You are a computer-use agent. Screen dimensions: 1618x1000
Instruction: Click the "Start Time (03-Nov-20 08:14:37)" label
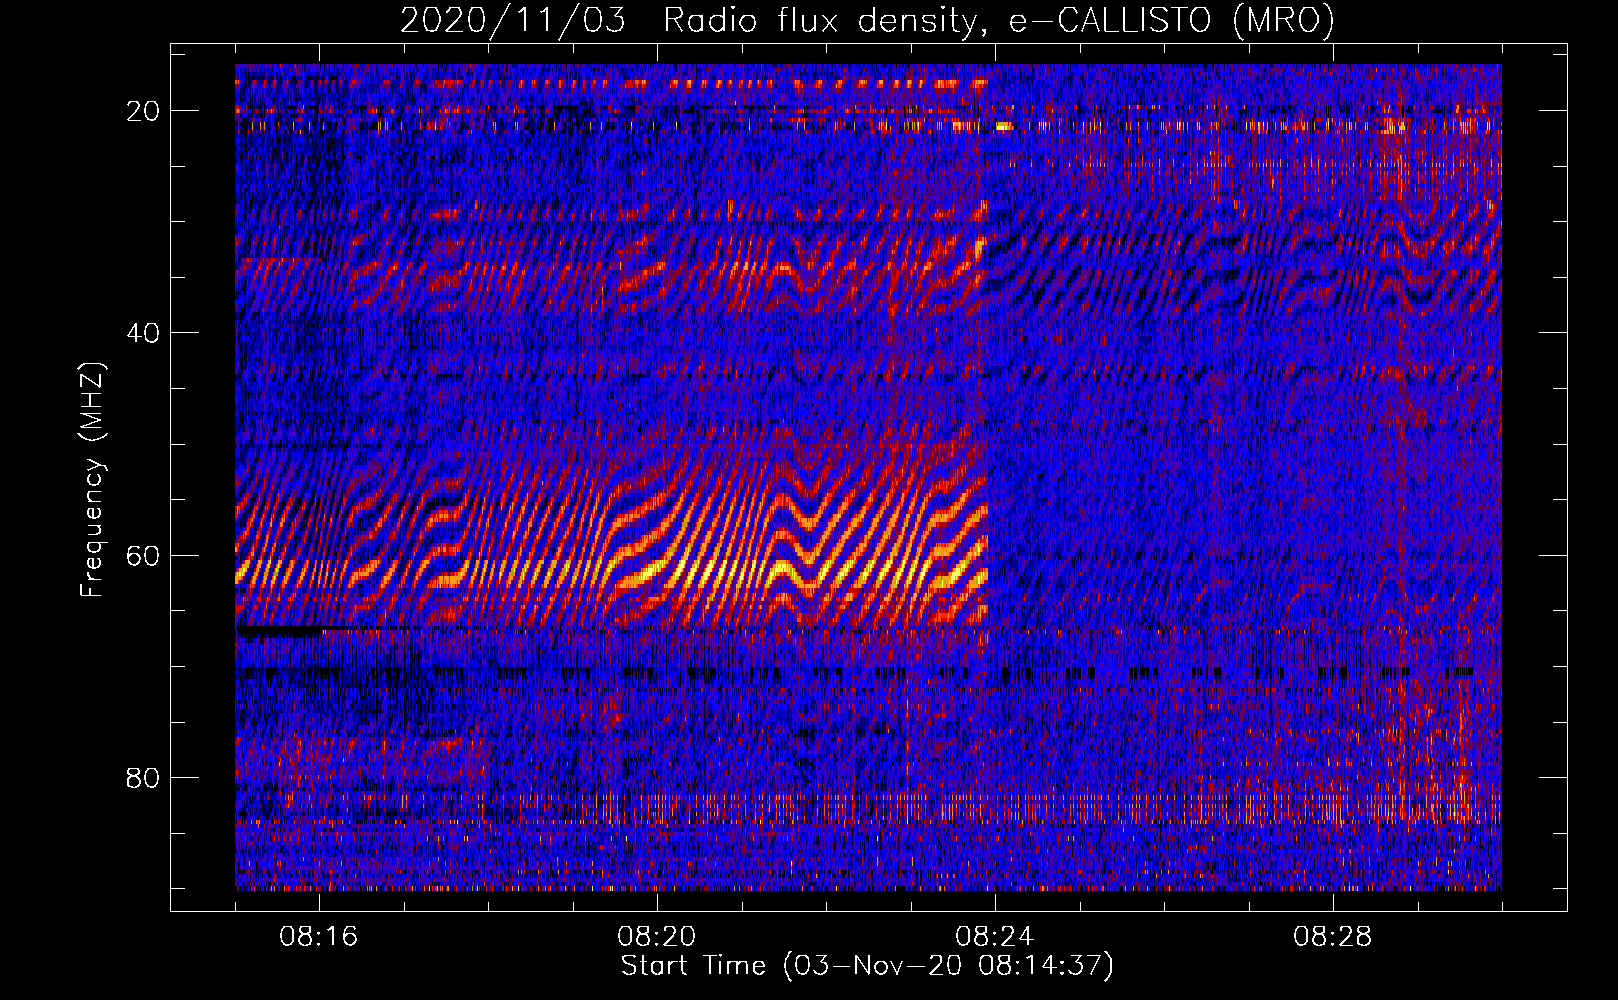click(x=867, y=966)
